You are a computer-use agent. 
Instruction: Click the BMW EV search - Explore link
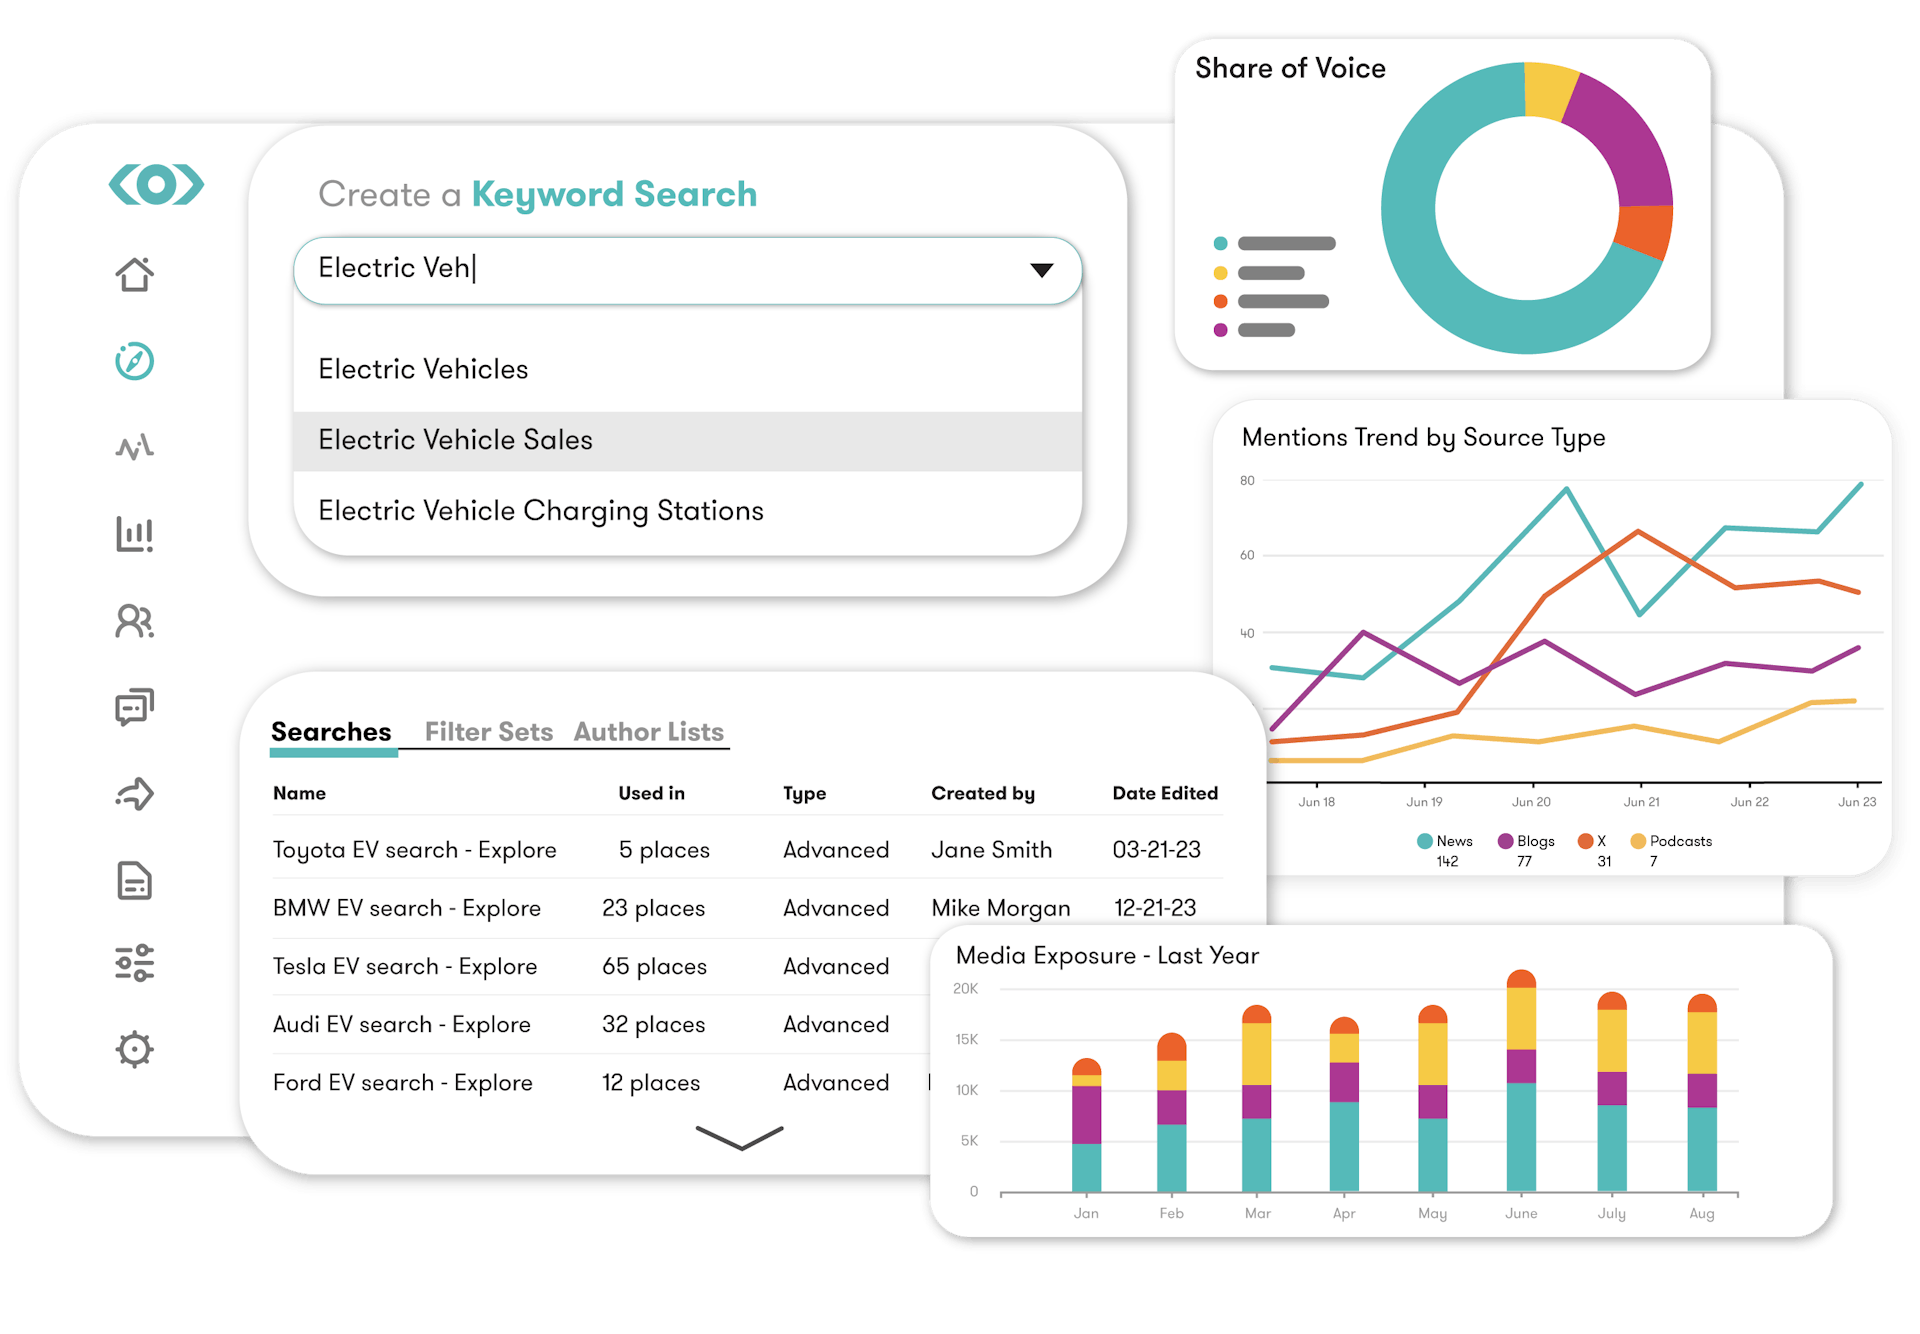(x=406, y=908)
